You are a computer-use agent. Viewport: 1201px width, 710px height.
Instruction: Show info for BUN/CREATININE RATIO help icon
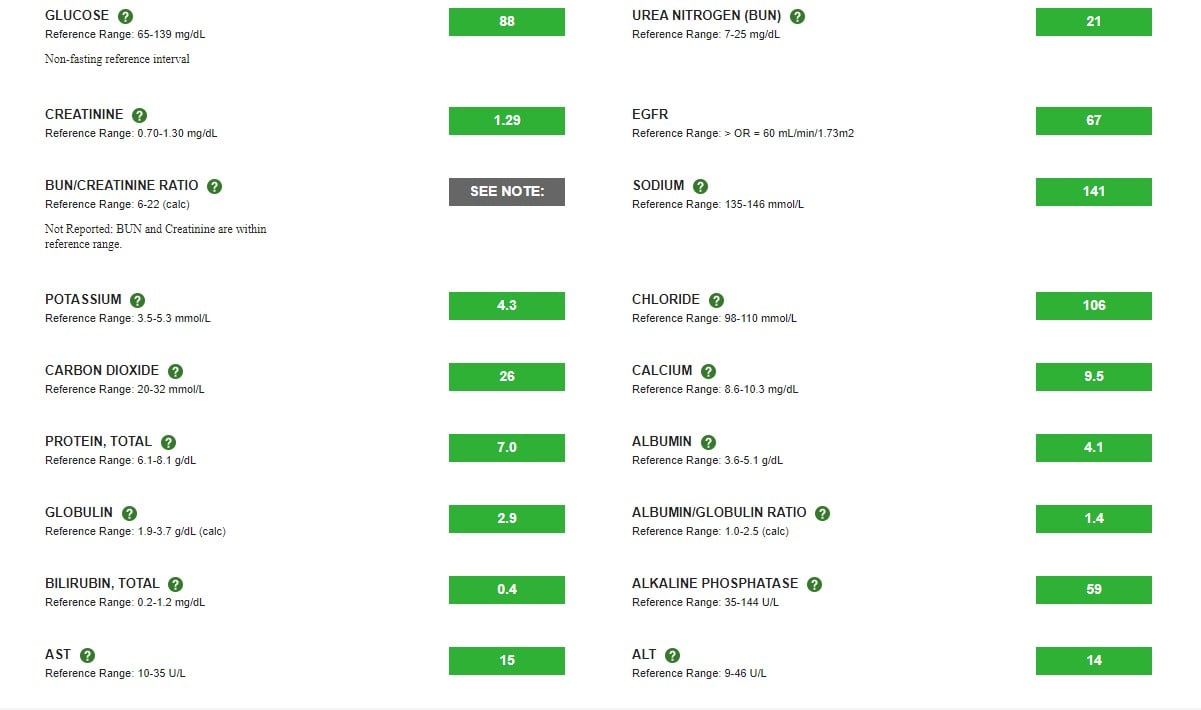[214, 186]
